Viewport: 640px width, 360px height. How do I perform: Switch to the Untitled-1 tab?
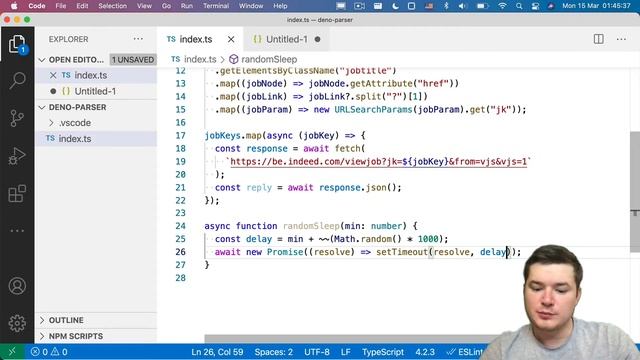coord(287,39)
